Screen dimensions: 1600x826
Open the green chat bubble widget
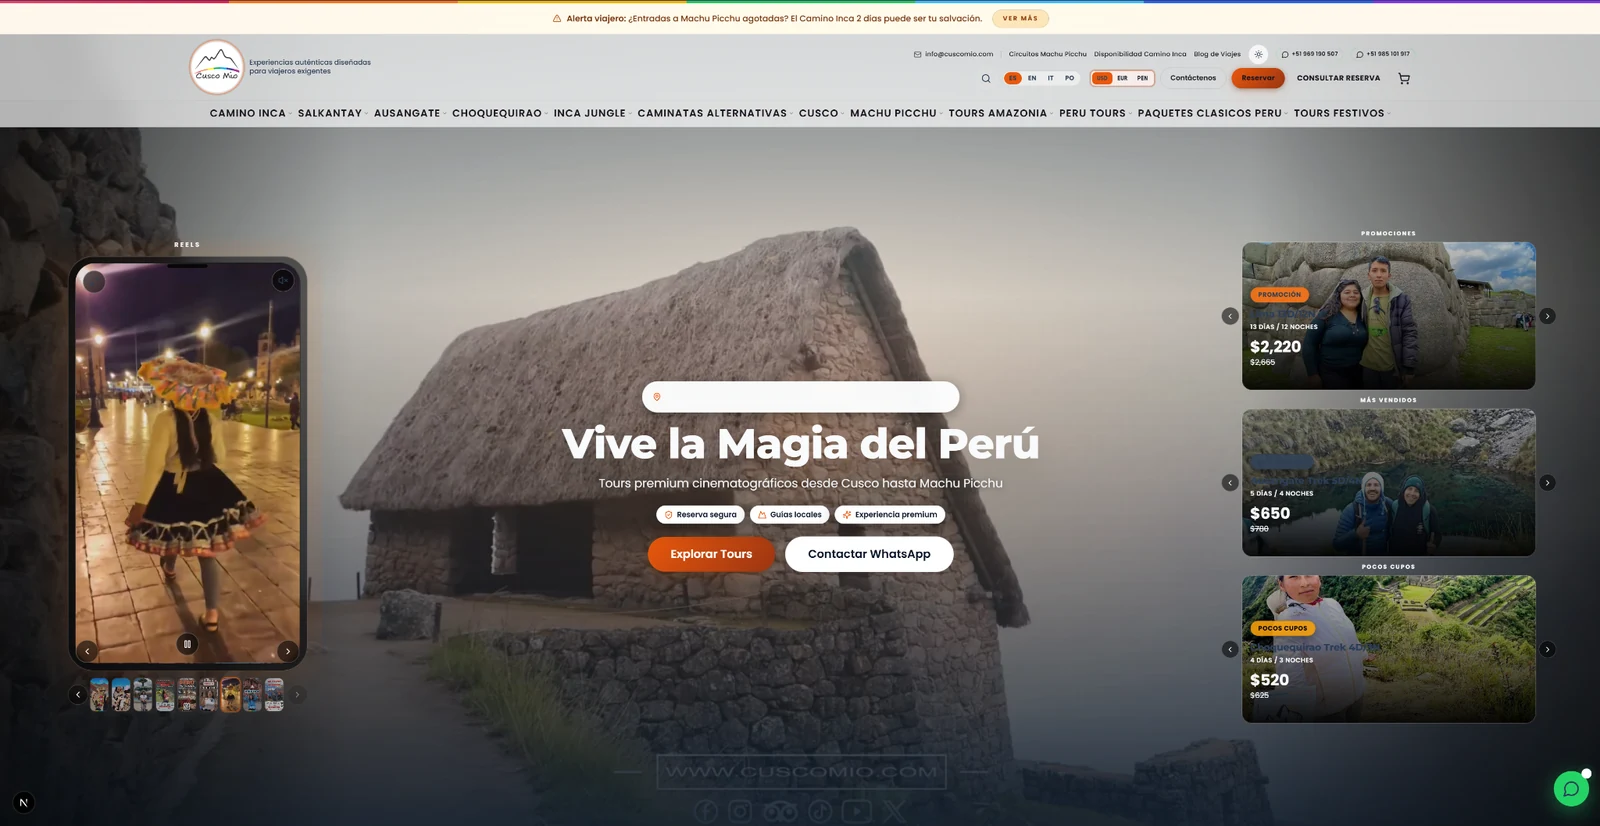click(x=1571, y=788)
